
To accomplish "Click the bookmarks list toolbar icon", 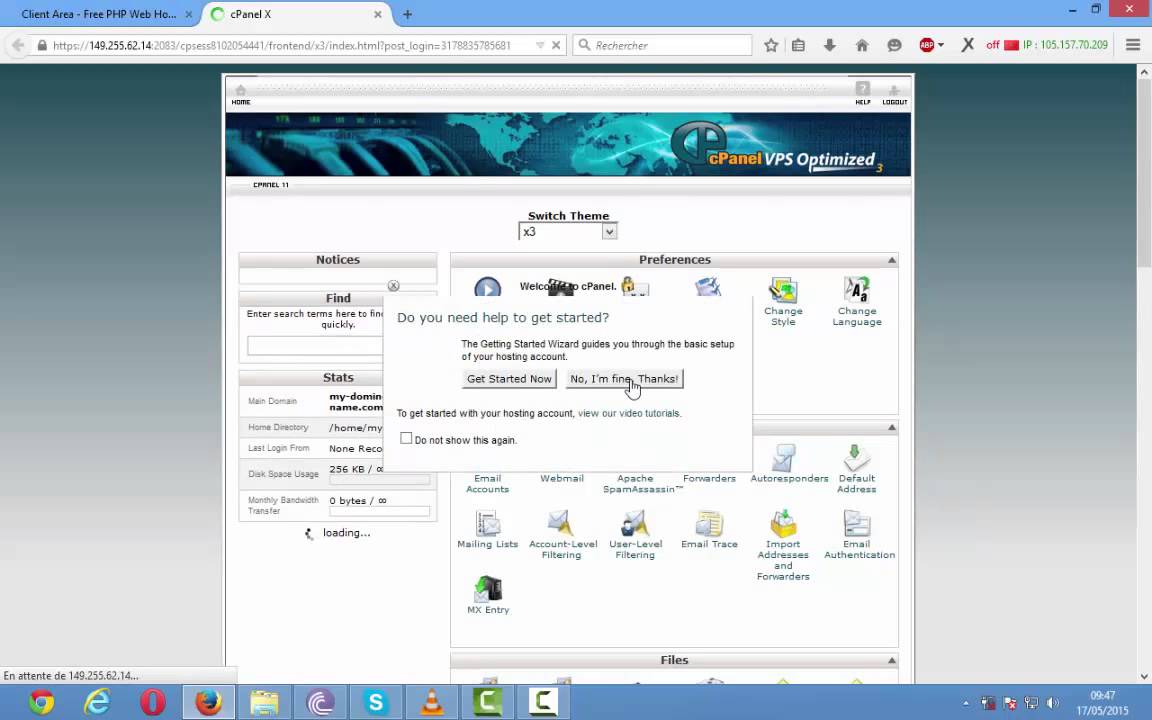I will (799, 46).
